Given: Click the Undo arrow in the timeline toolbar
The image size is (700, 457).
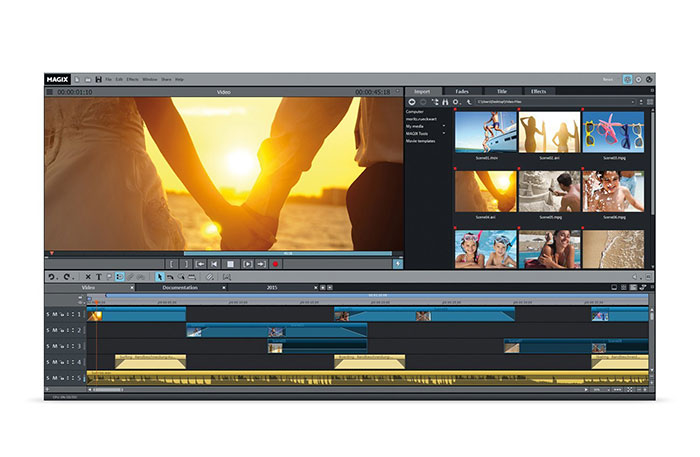Looking at the screenshot, I should click(52, 276).
